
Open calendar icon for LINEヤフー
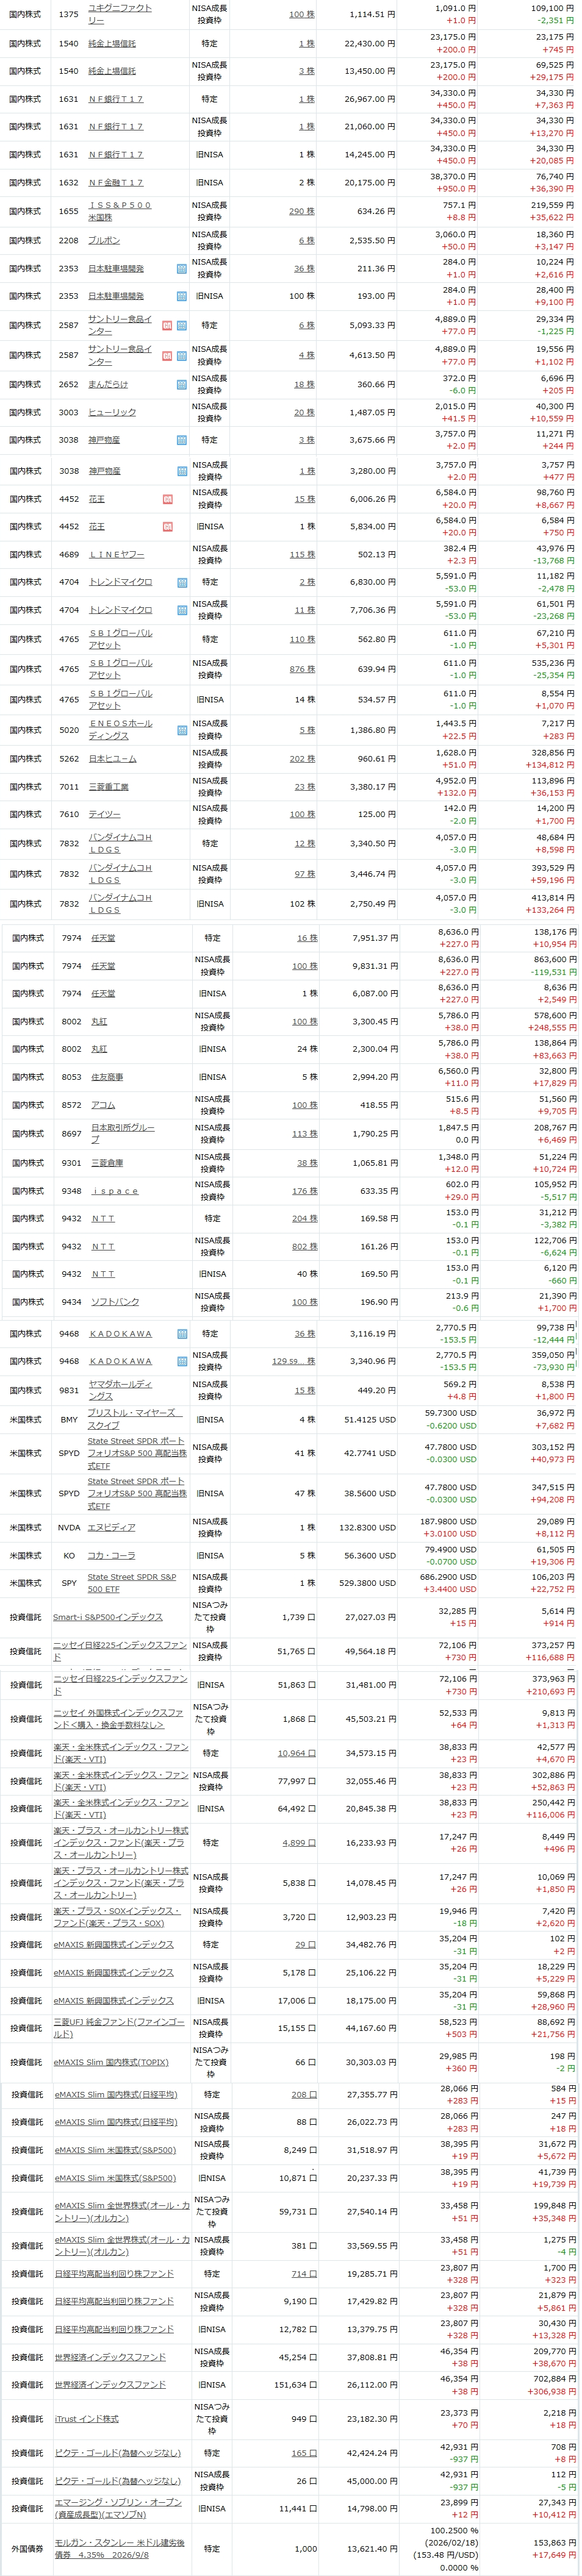pos(181,554)
